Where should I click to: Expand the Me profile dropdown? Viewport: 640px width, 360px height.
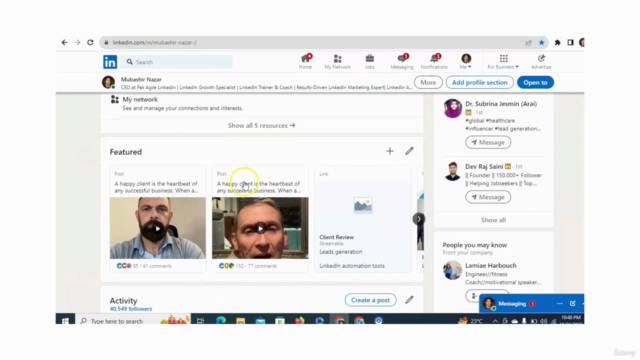pos(466,62)
